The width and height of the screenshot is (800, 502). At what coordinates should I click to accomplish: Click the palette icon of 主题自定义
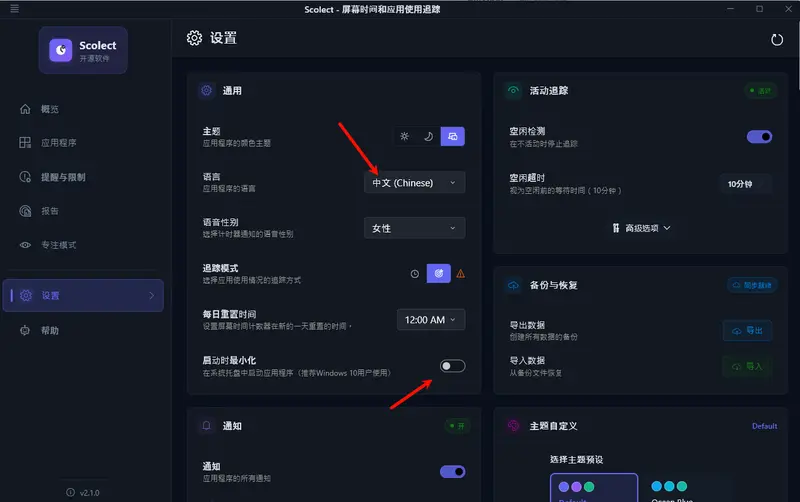pyautogui.click(x=513, y=425)
